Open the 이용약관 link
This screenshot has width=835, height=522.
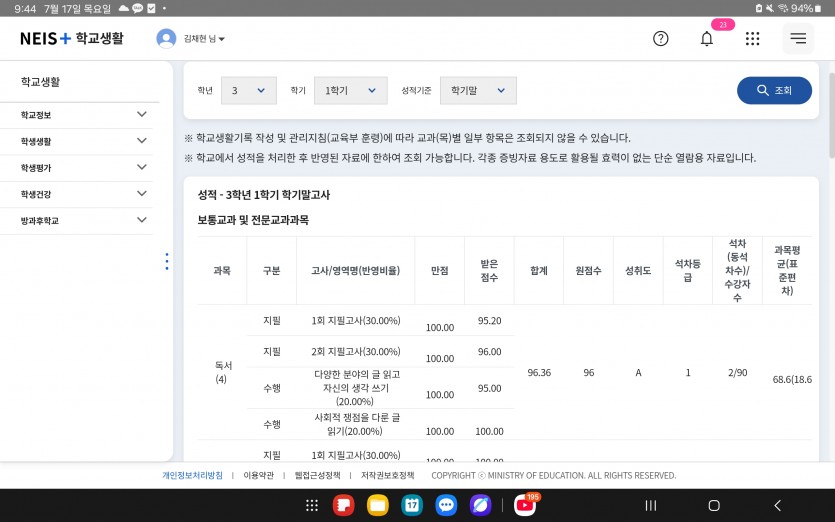(x=258, y=475)
